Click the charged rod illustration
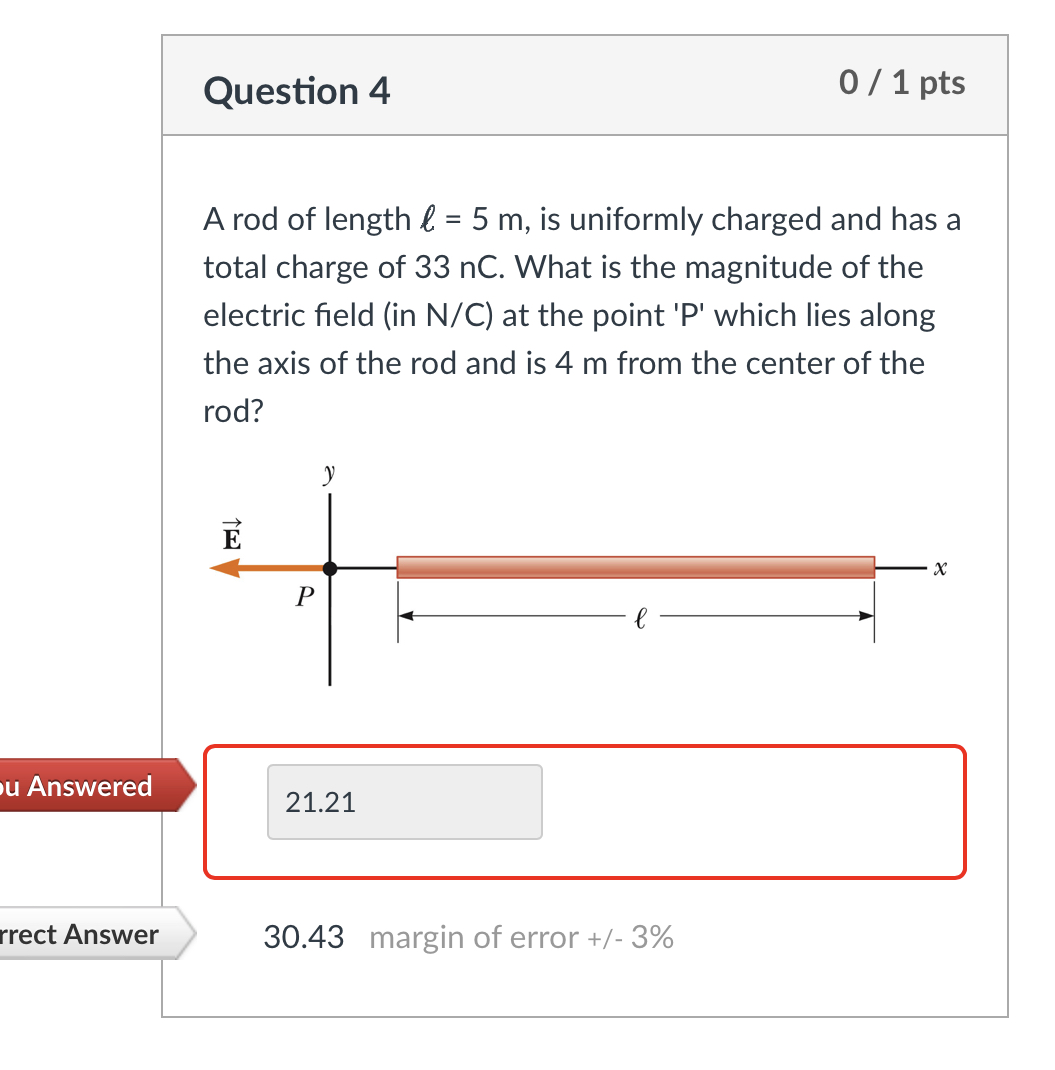This screenshot has width=1055, height=1070. pos(636,567)
